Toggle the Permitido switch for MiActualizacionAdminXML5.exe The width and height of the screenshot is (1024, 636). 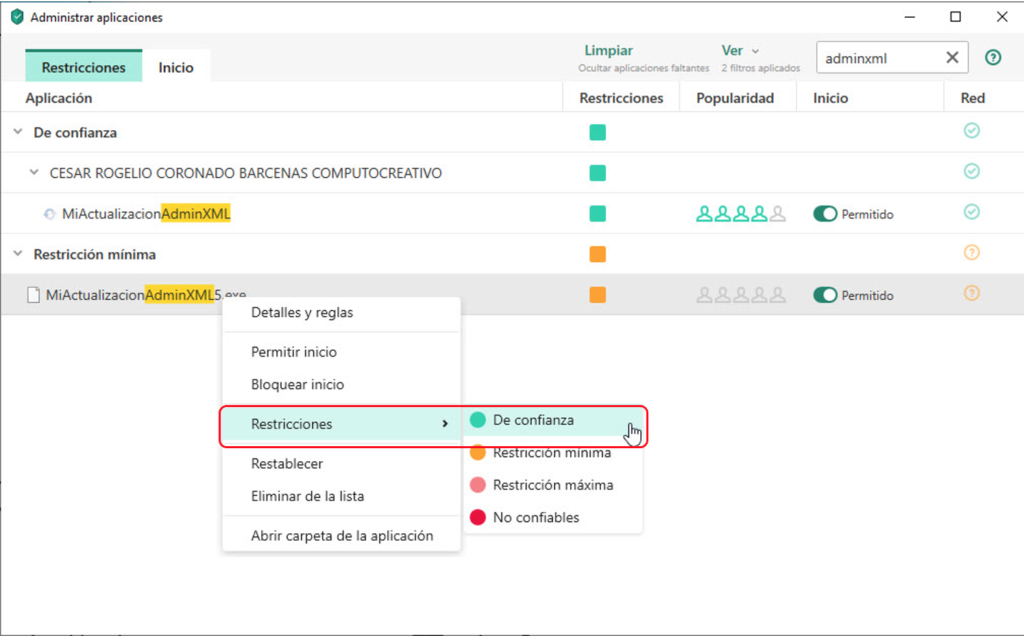825,295
